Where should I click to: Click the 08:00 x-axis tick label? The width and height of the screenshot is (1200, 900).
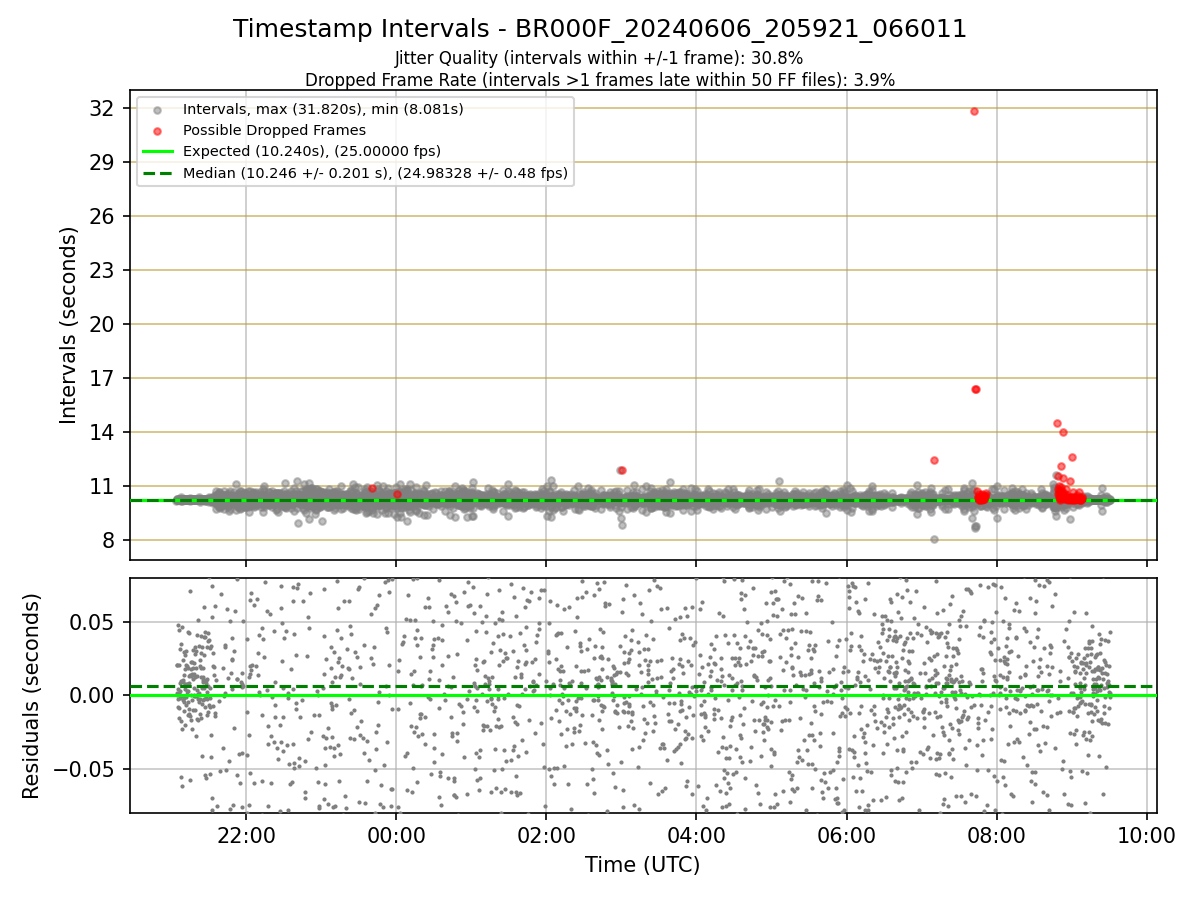pos(997,834)
